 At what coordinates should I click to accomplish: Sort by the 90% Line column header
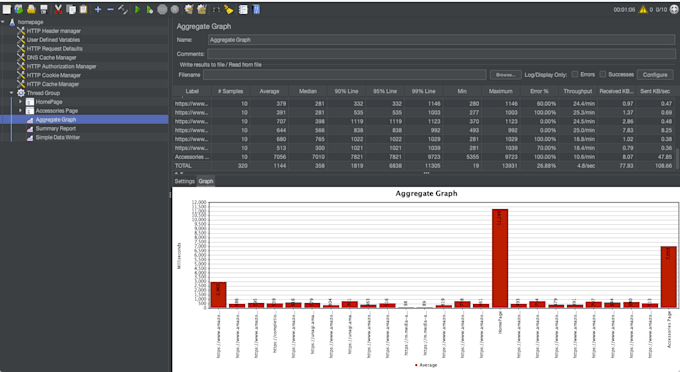point(346,91)
